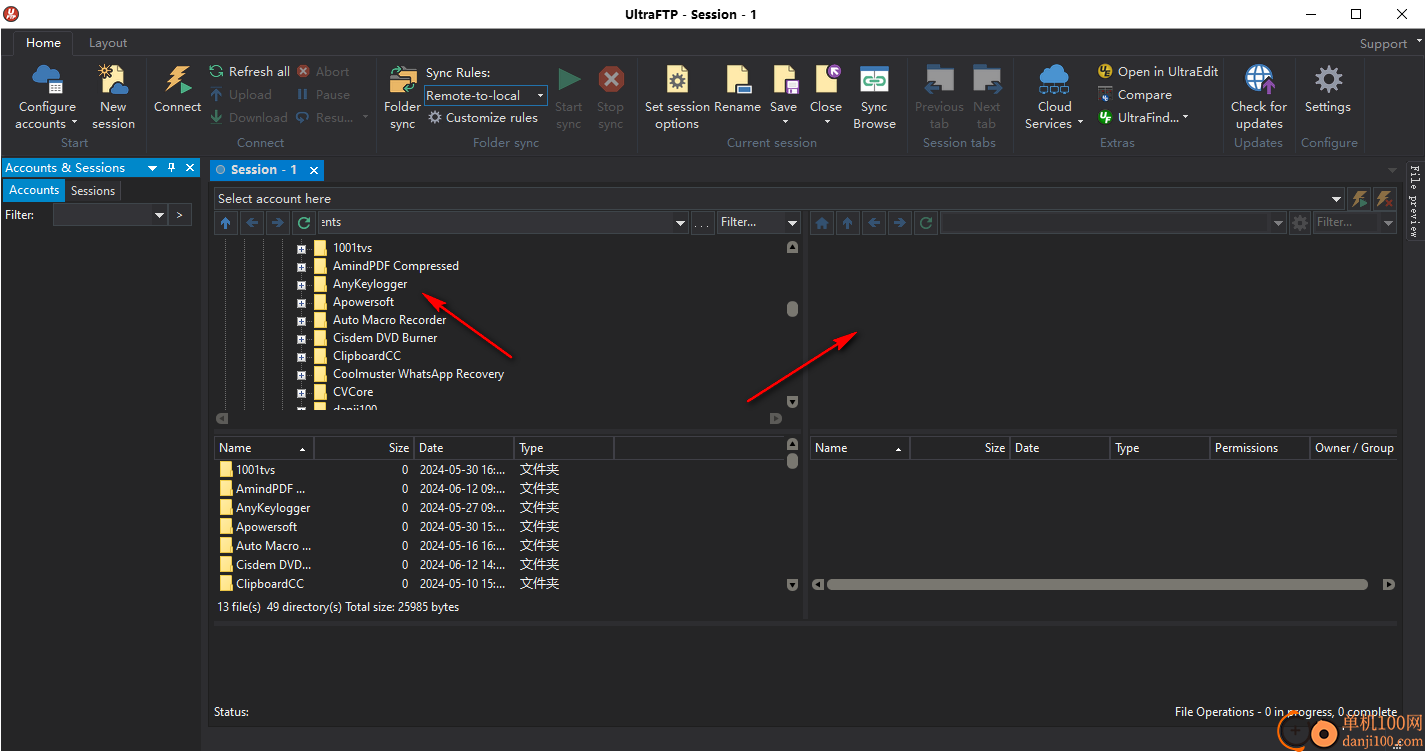Click the disconnect lightning icon

pos(1384,199)
